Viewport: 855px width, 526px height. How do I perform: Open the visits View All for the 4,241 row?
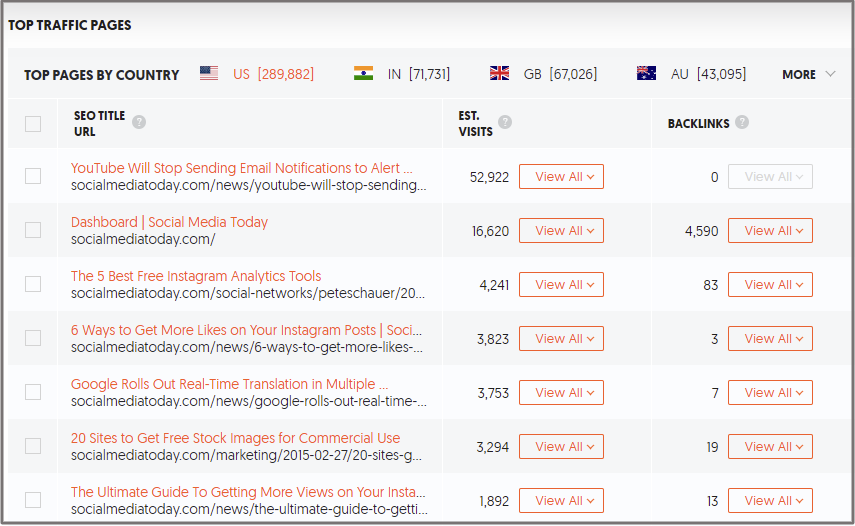point(561,285)
